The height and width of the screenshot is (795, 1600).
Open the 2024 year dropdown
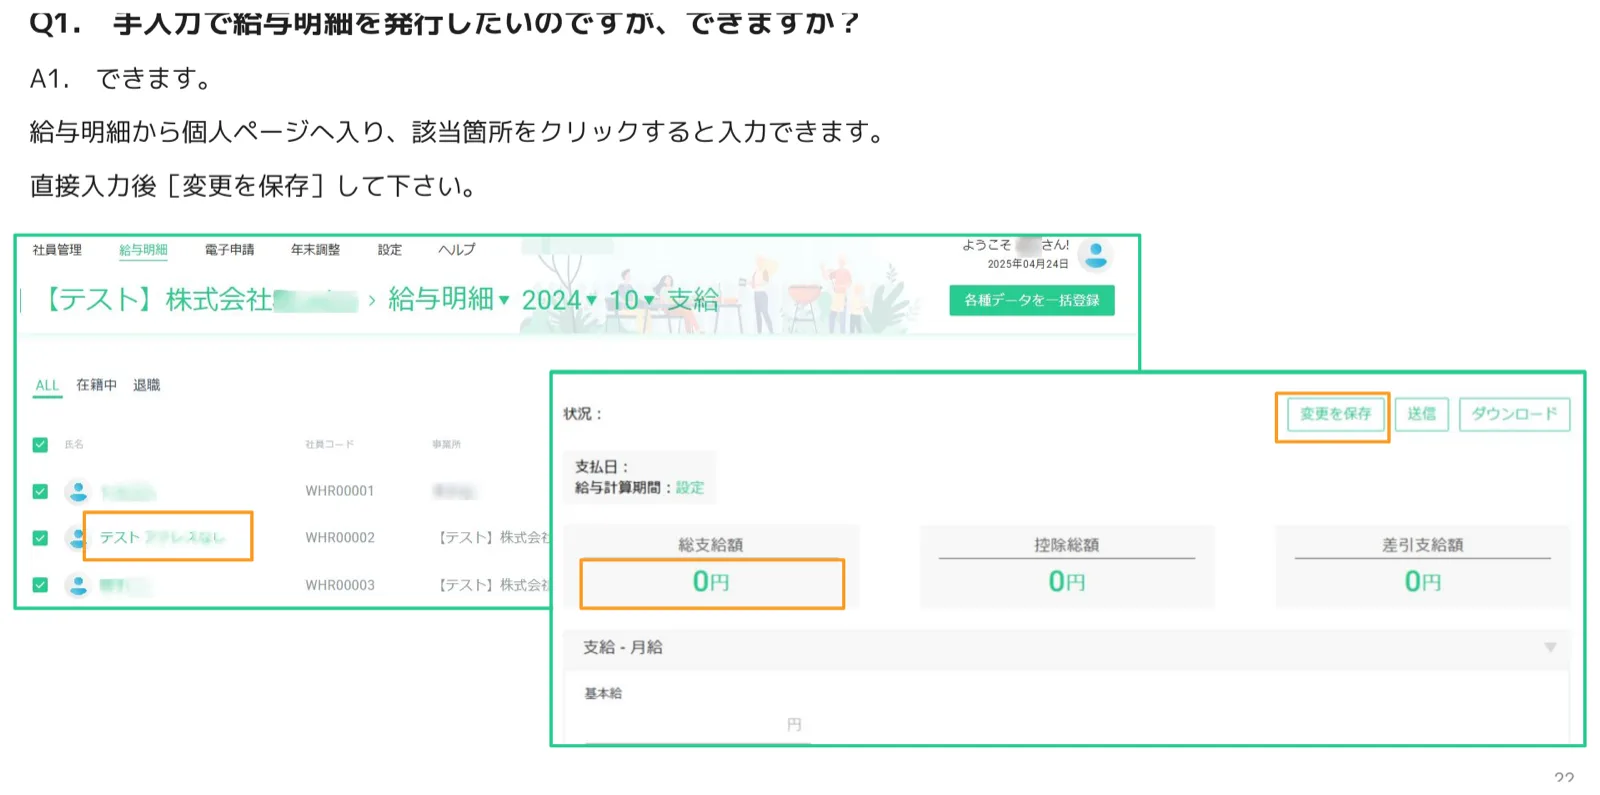(559, 300)
